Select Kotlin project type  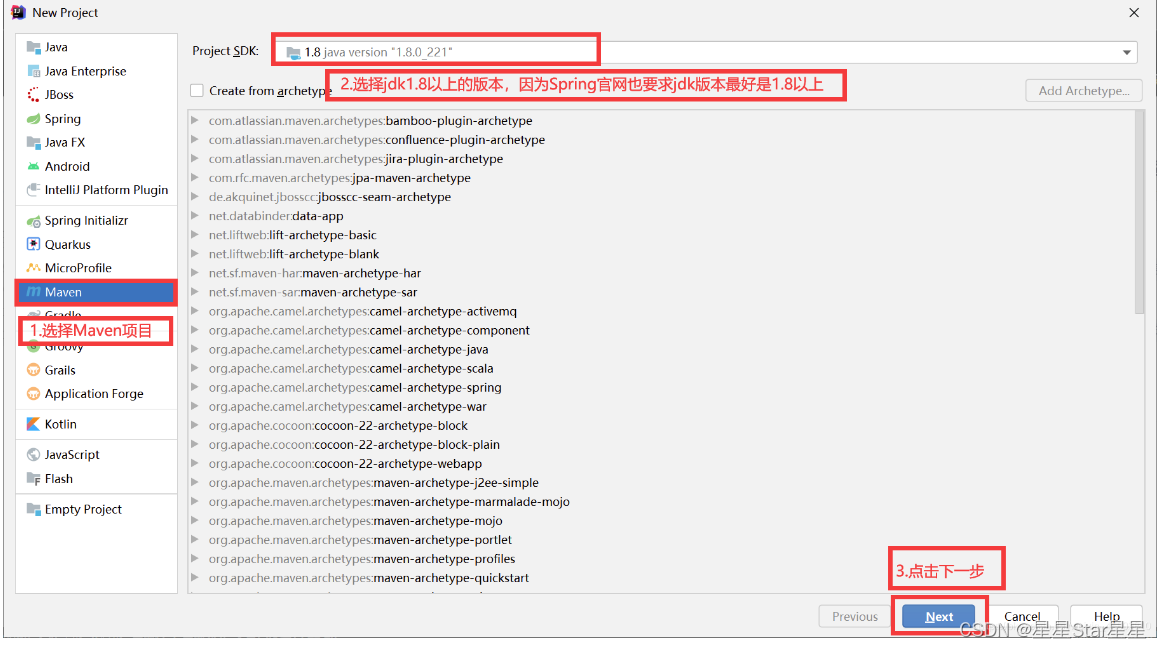pos(96,424)
